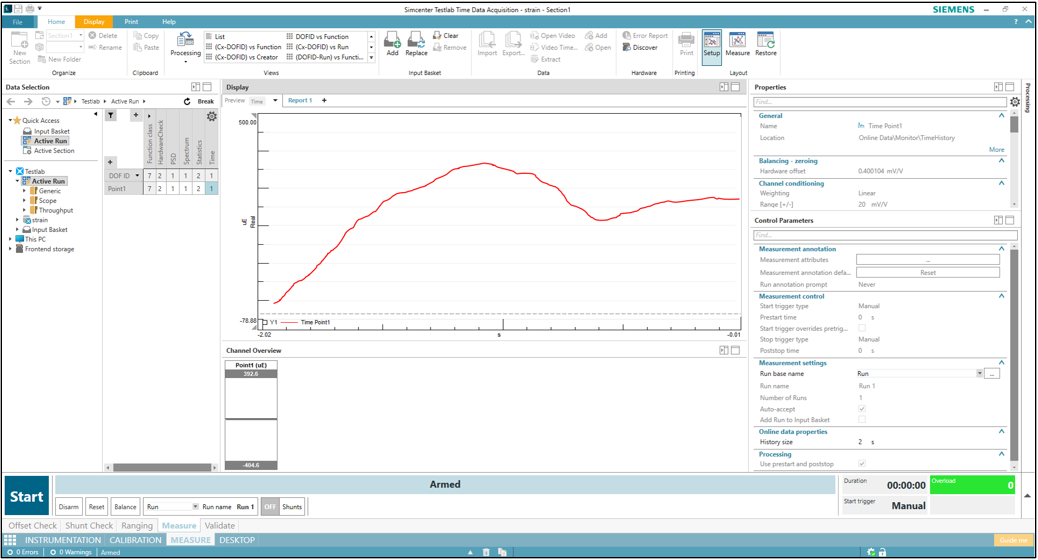Split the Channel Overview panel
This screenshot has height=560, width=1038.
724,350
